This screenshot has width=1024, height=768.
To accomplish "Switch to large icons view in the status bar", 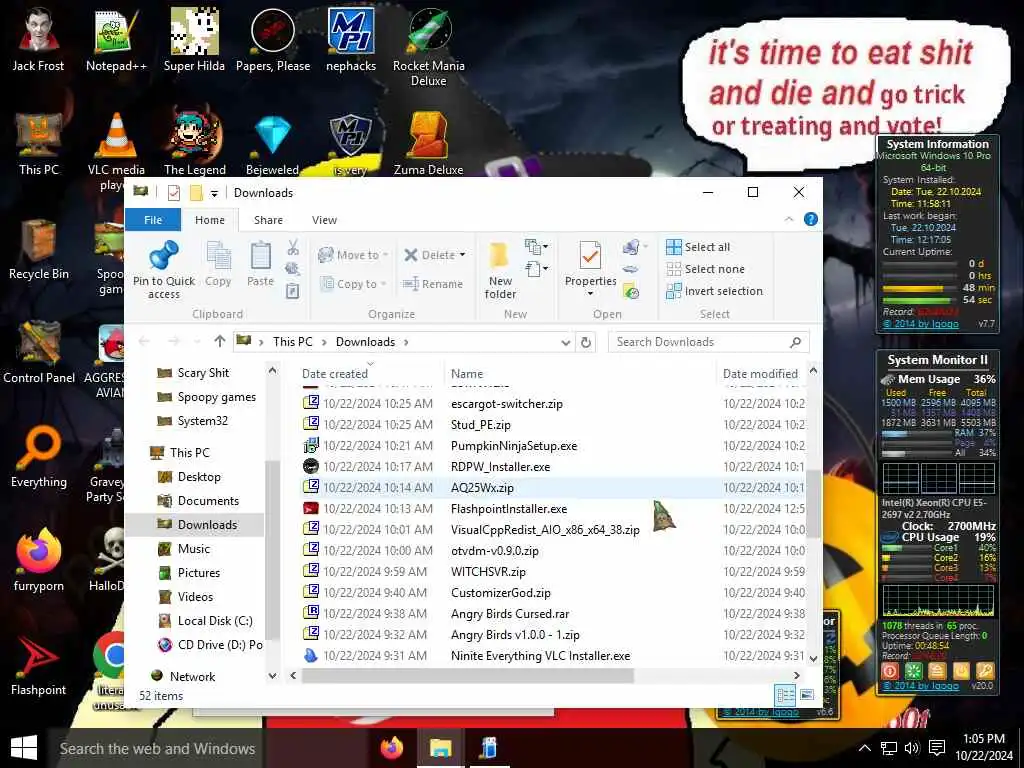I will (807, 695).
